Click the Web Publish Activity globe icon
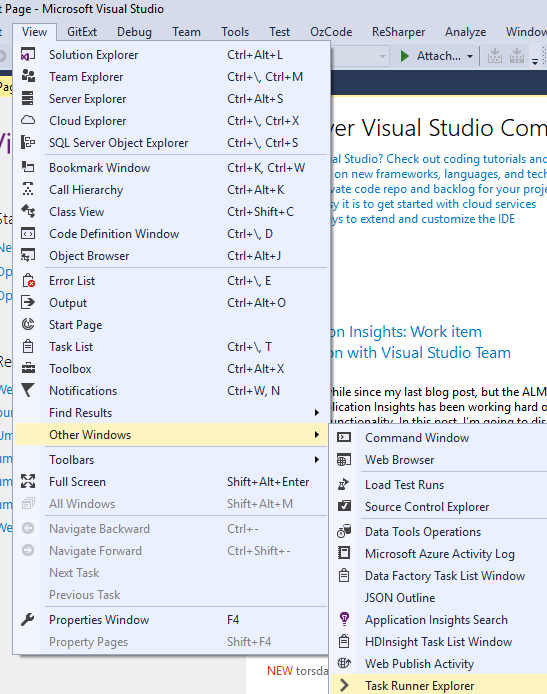 (344, 663)
